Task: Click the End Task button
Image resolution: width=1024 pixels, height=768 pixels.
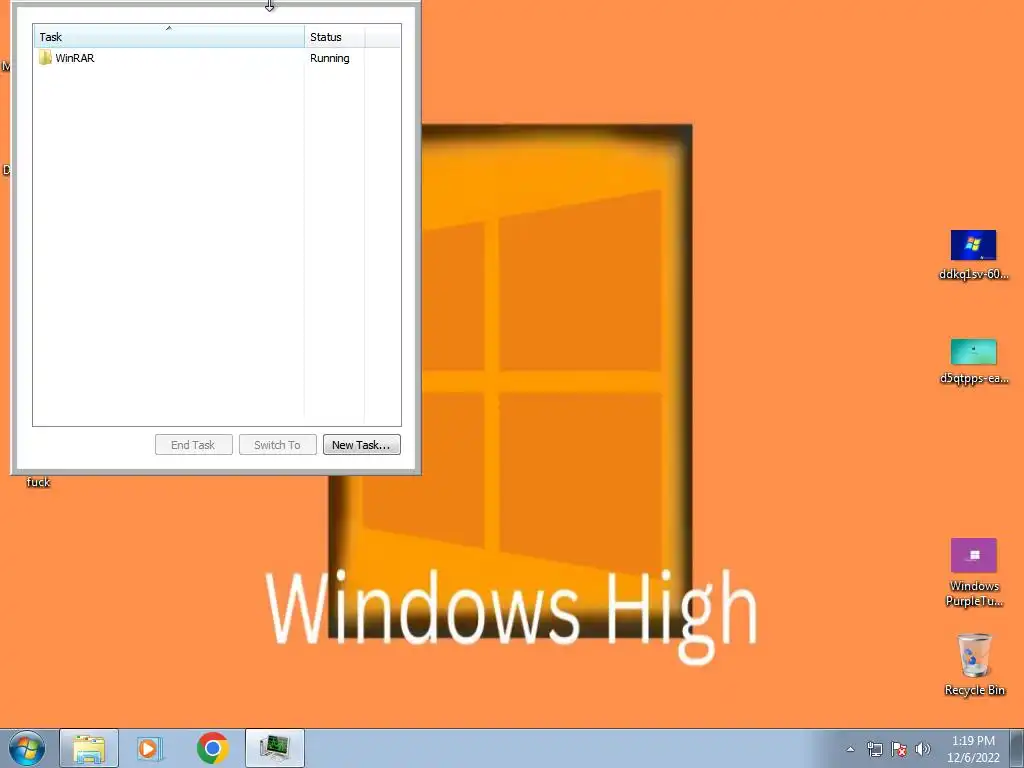Action: (193, 445)
